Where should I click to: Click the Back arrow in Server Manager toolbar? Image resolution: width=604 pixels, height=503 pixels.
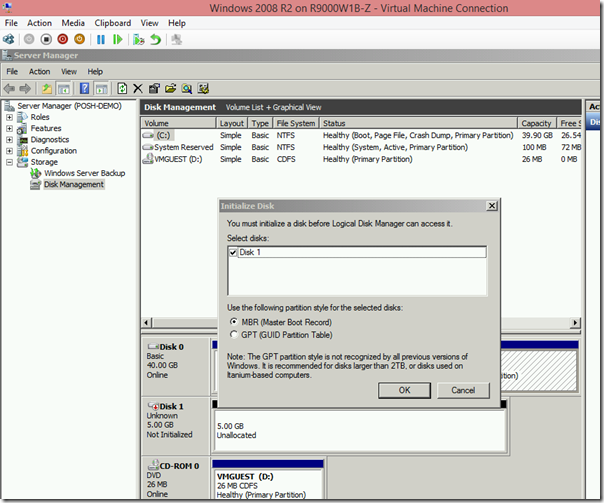pos(9,89)
